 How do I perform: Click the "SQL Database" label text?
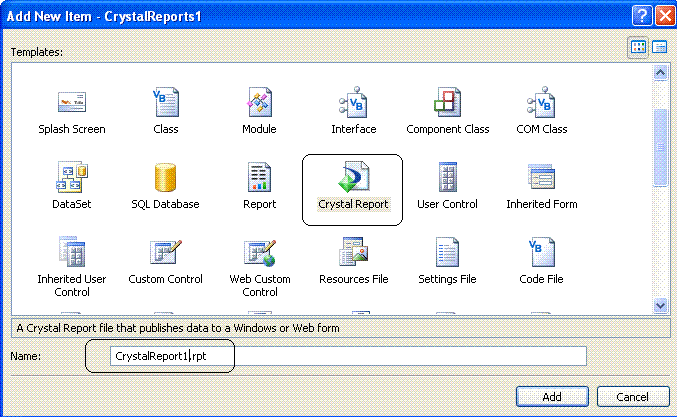tap(165, 204)
